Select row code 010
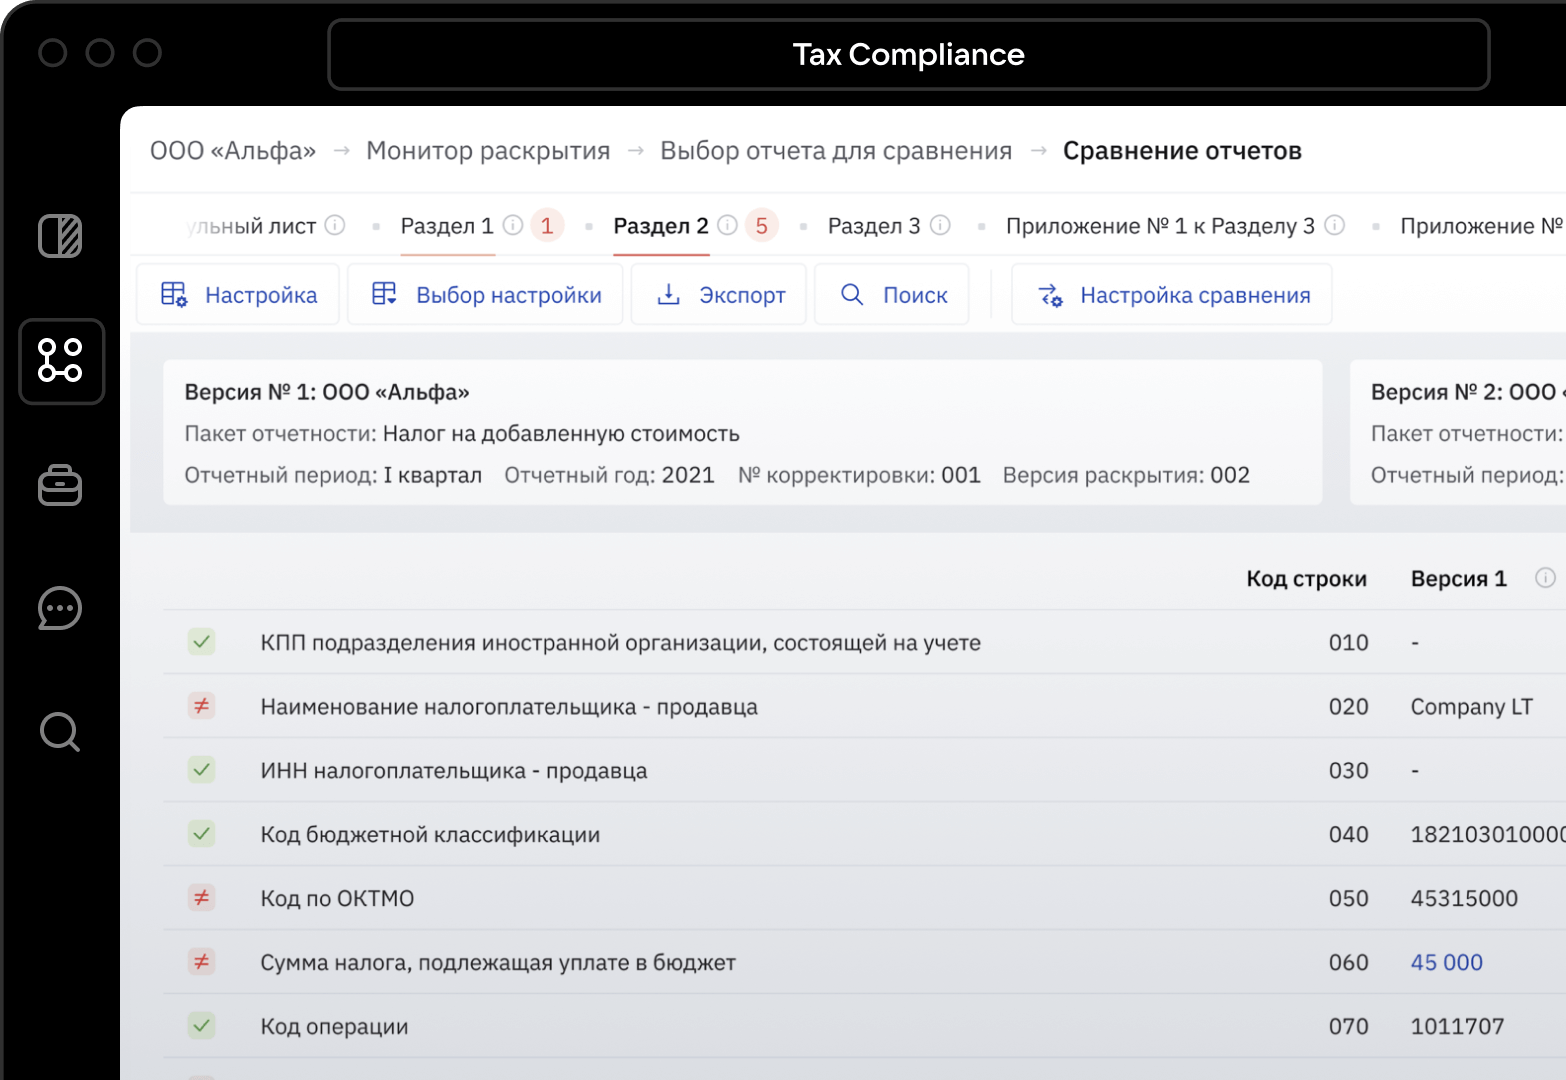 1348,643
